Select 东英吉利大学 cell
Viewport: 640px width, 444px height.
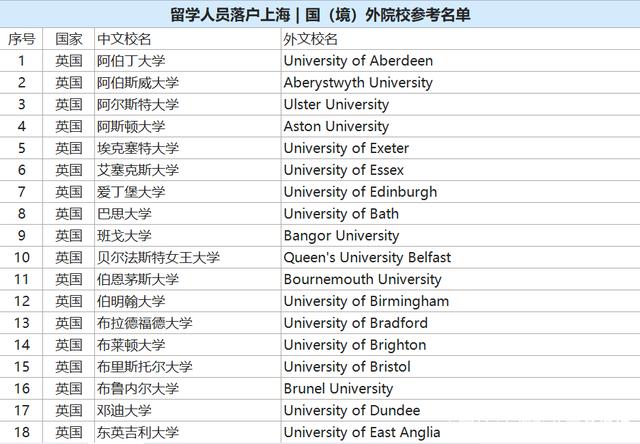pyautogui.click(x=188, y=432)
